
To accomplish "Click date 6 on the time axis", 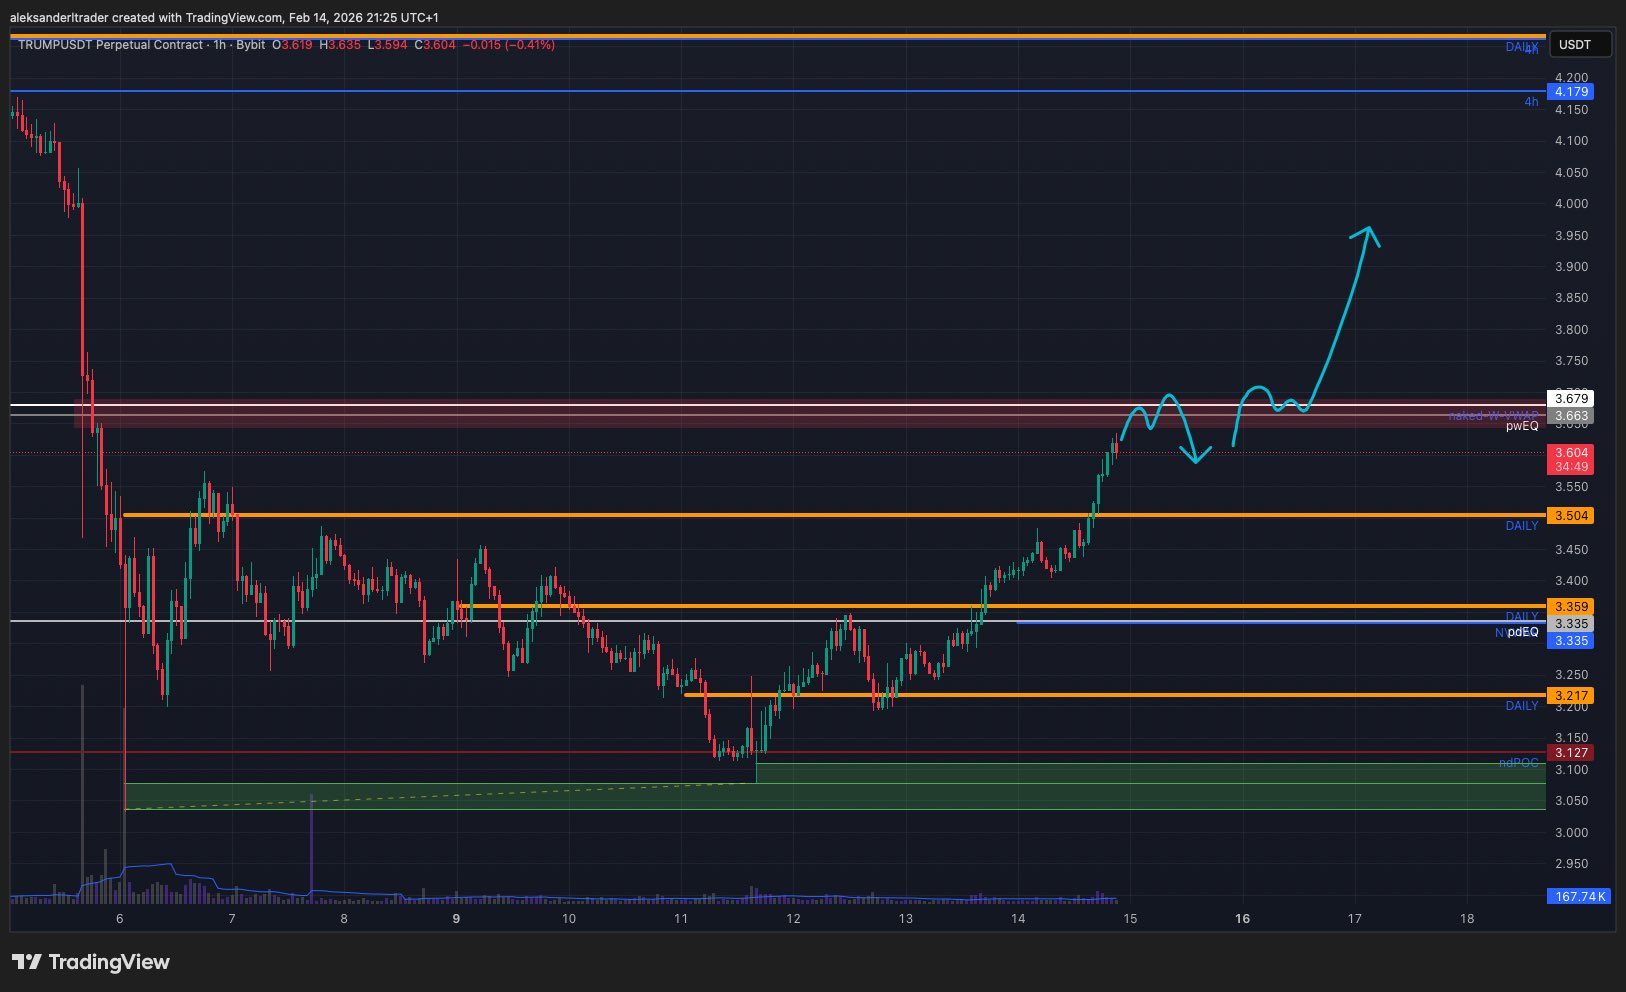I will 120,919.
